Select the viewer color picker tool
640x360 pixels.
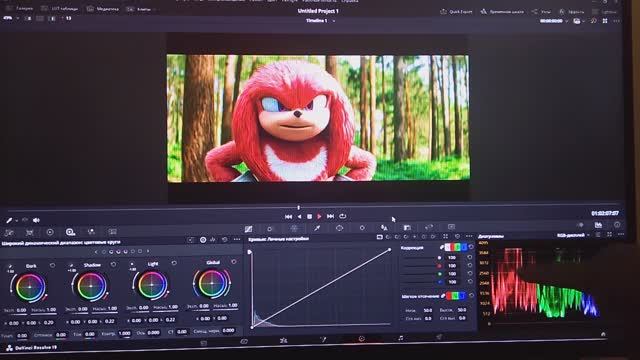[x=9, y=220]
